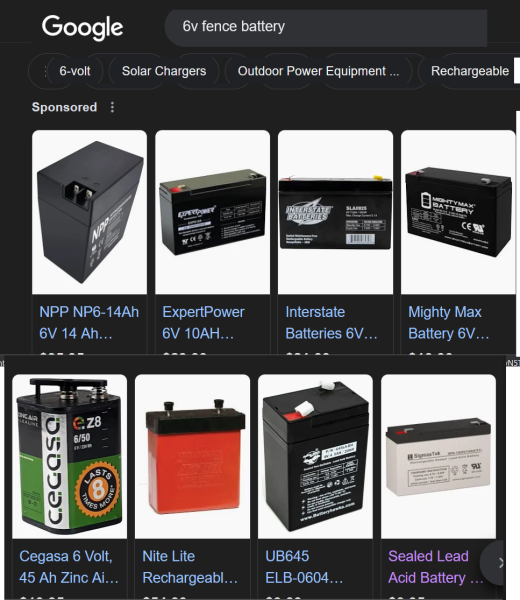
Task: Open the 'UB645 ELB-0604' link
Action: pyautogui.click(x=304, y=567)
